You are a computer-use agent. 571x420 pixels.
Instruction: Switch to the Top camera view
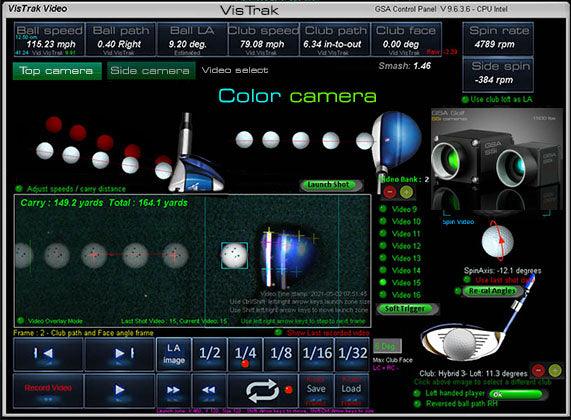(57, 71)
